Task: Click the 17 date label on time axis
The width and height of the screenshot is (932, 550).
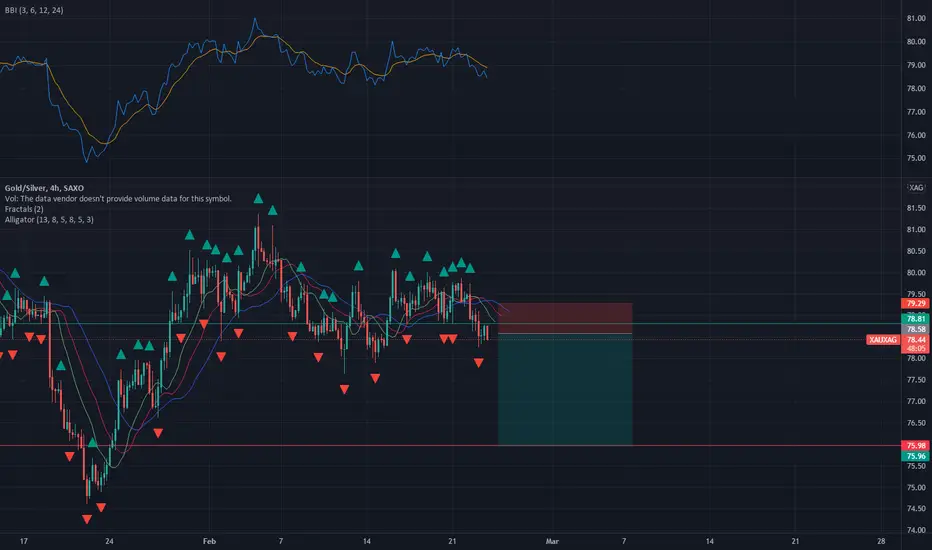Action: pos(24,541)
